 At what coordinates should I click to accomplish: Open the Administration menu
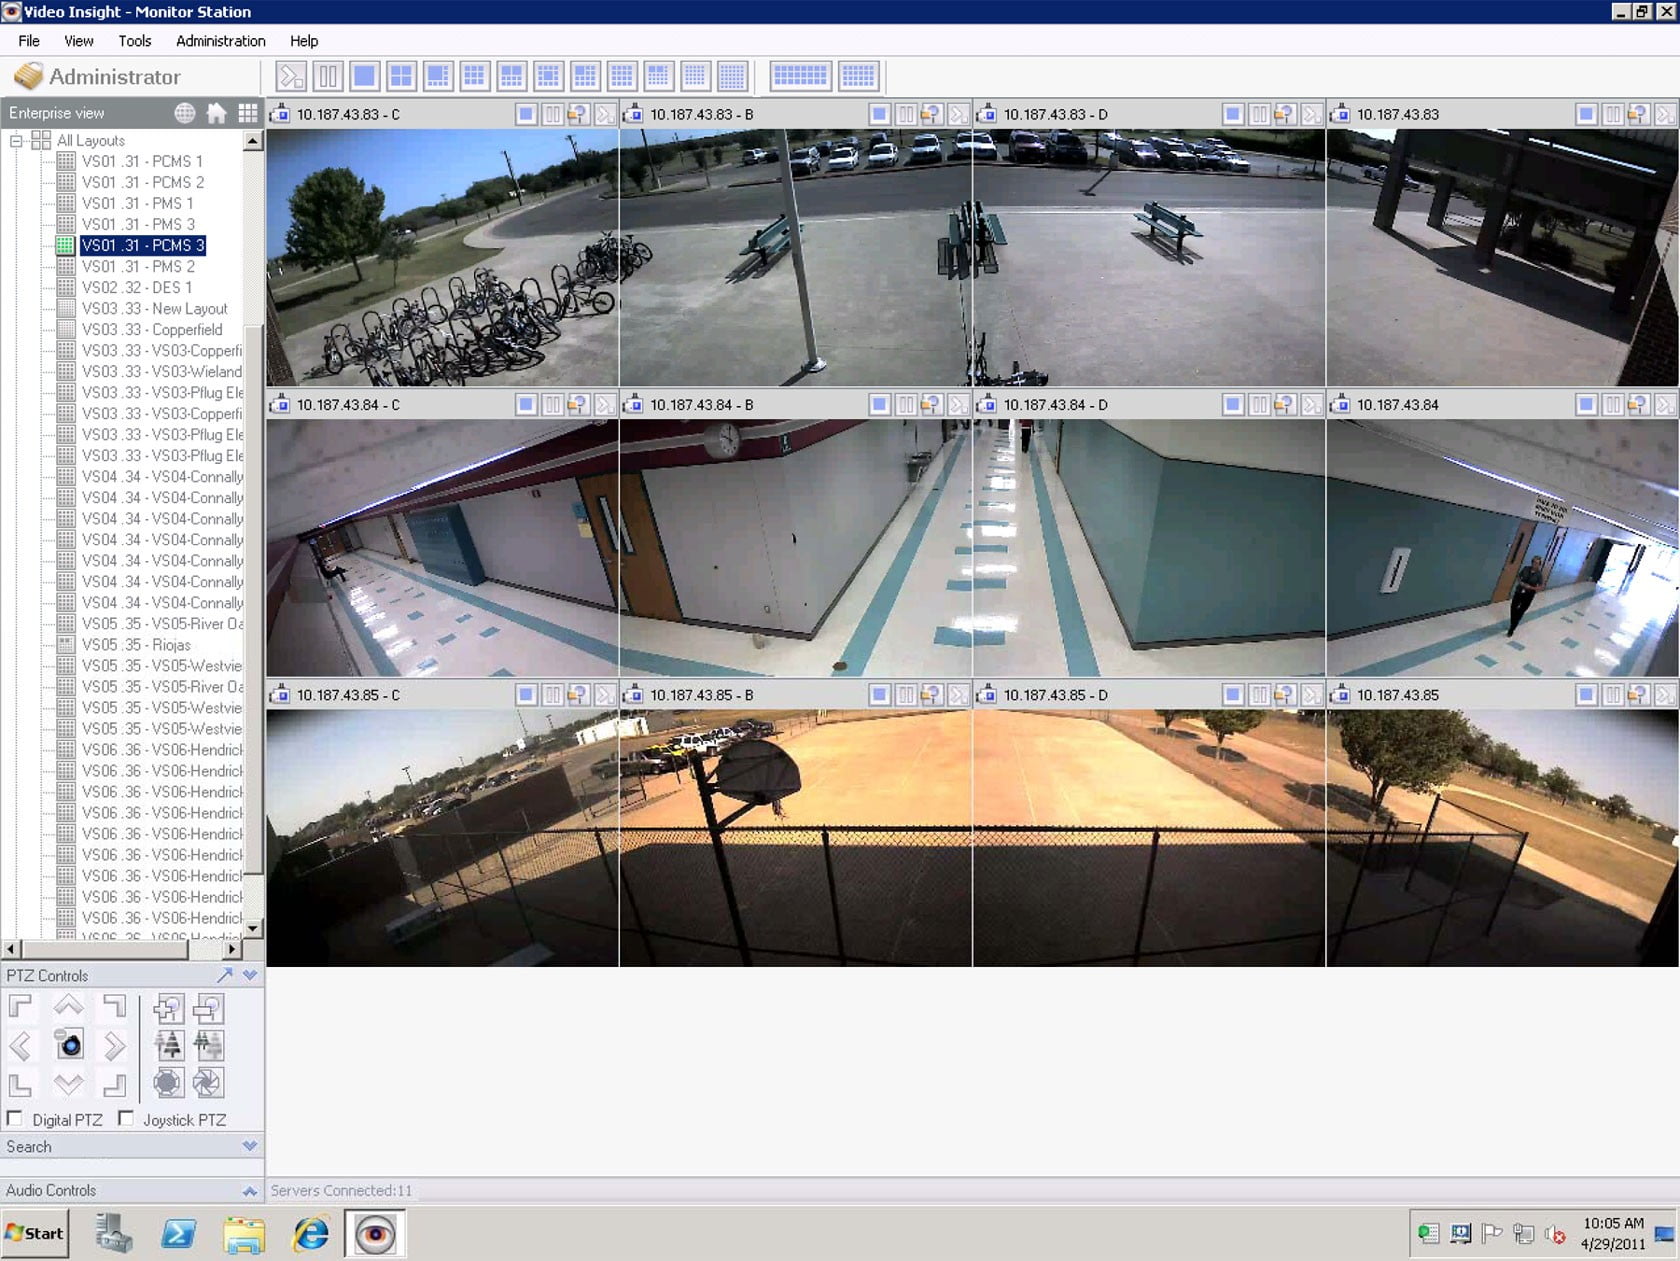pos(220,41)
